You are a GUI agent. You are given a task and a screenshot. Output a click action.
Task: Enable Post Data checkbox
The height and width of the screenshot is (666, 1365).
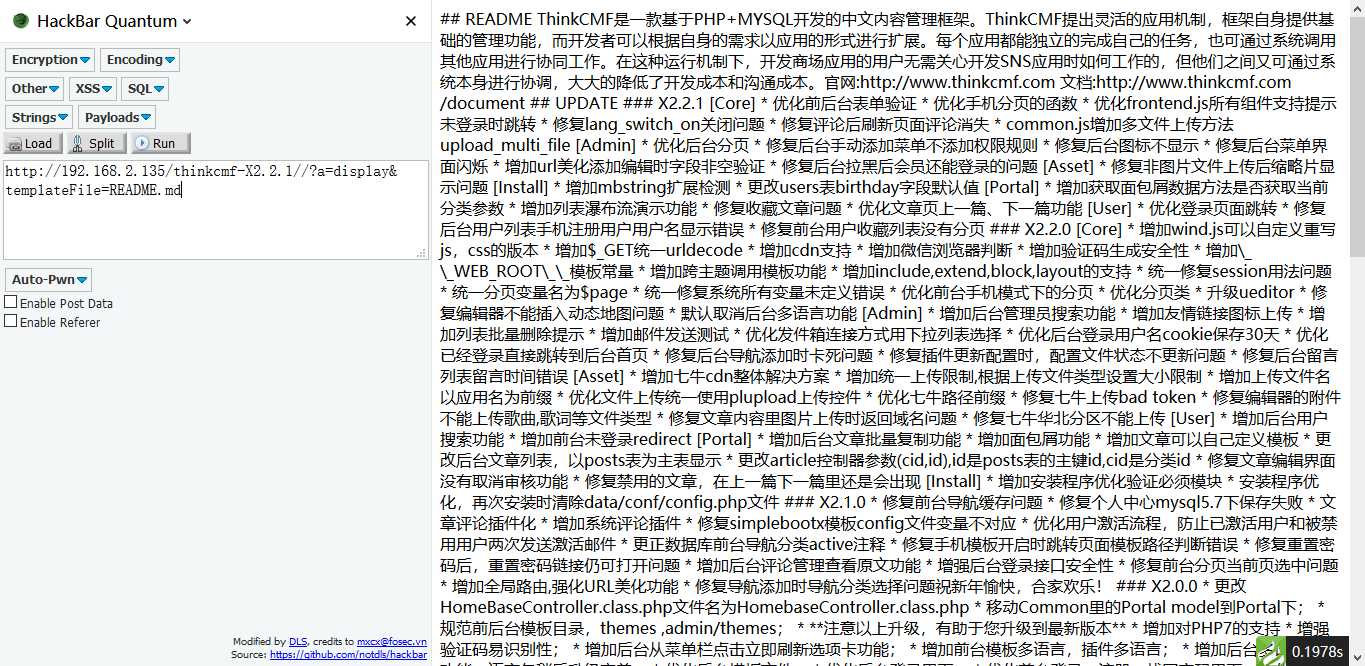pyautogui.click(x=11, y=302)
